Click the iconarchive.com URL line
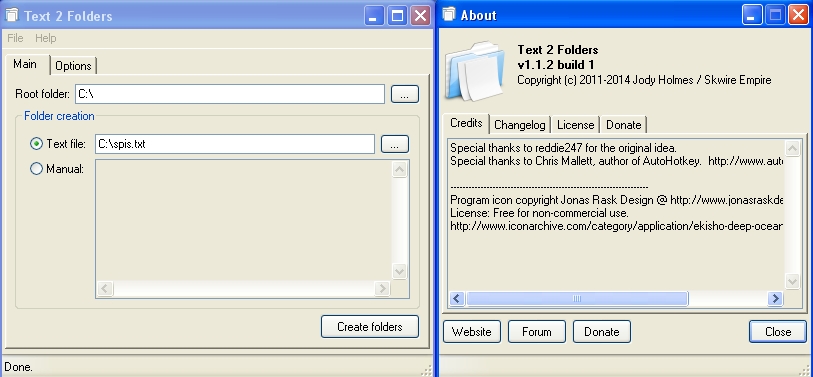Image resolution: width=813 pixels, height=377 pixels. [616, 226]
